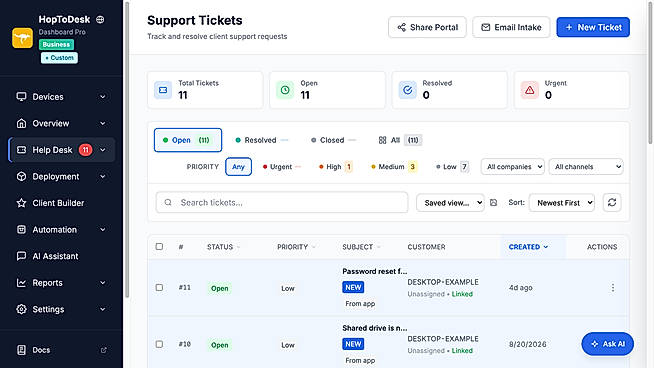Image resolution: width=654 pixels, height=368 pixels.
Task: Sort by the STATUS column header
Action: (x=224, y=247)
